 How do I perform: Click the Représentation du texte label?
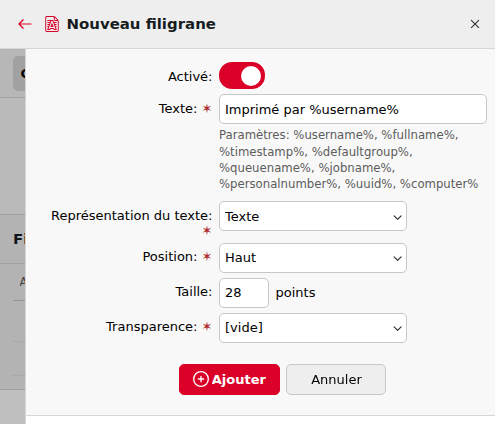tap(132, 216)
